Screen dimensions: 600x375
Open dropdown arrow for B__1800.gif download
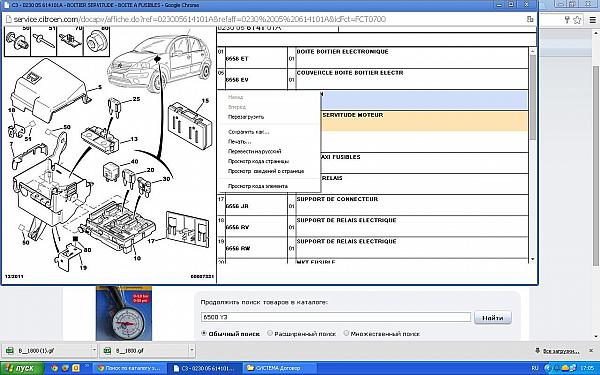tap(192, 351)
